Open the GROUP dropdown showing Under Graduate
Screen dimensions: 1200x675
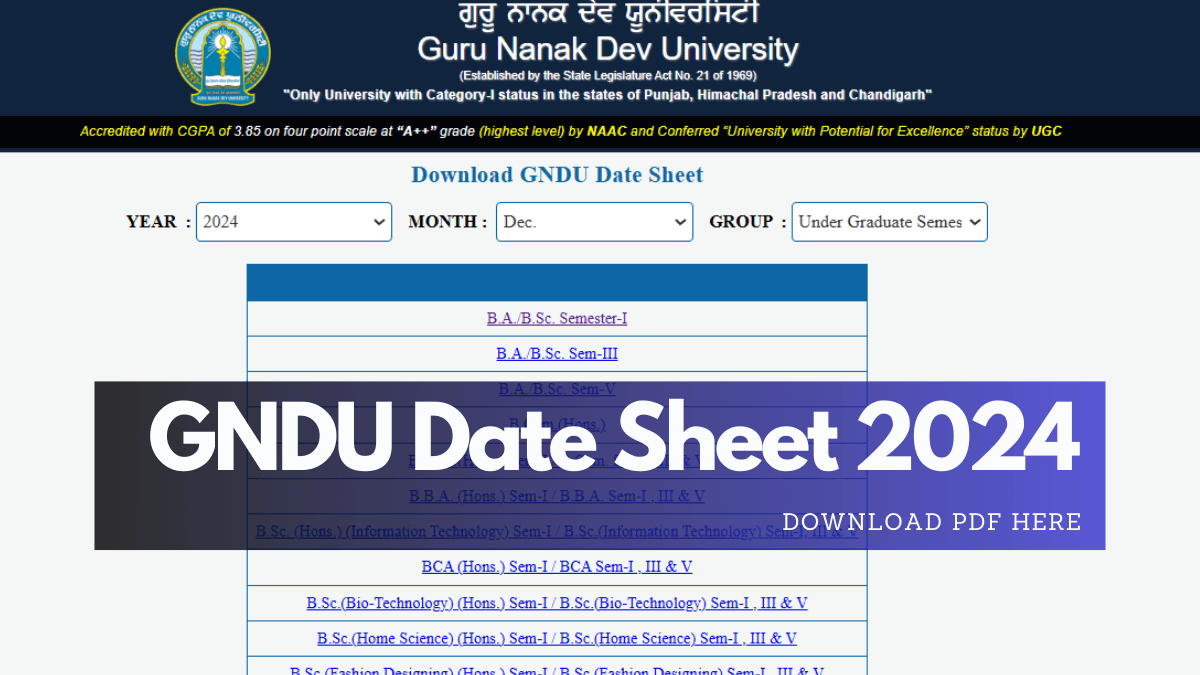coord(889,222)
